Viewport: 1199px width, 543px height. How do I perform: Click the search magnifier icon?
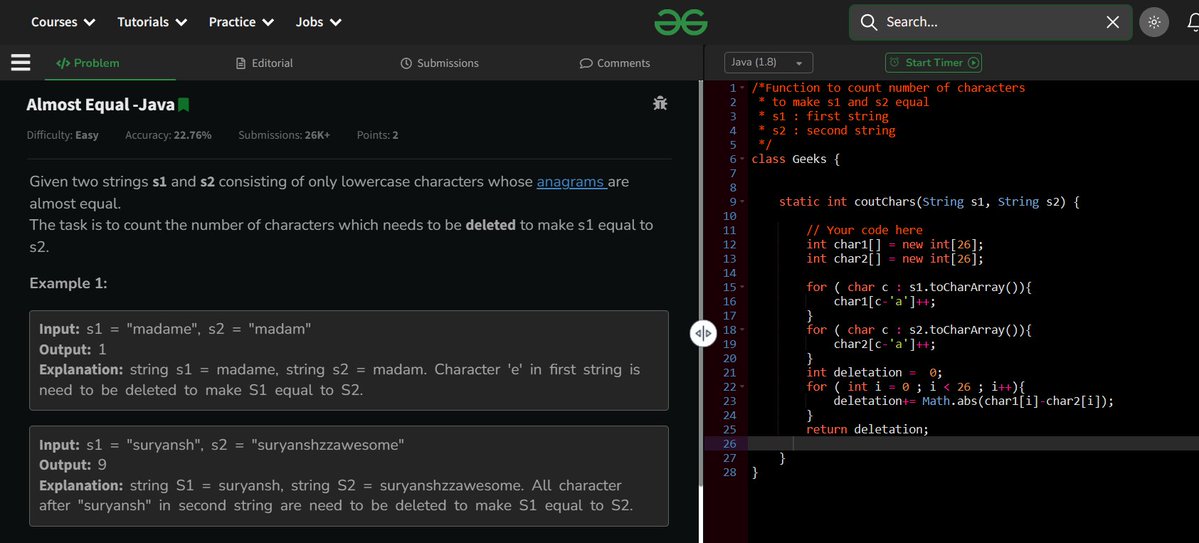click(x=869, y=22)
